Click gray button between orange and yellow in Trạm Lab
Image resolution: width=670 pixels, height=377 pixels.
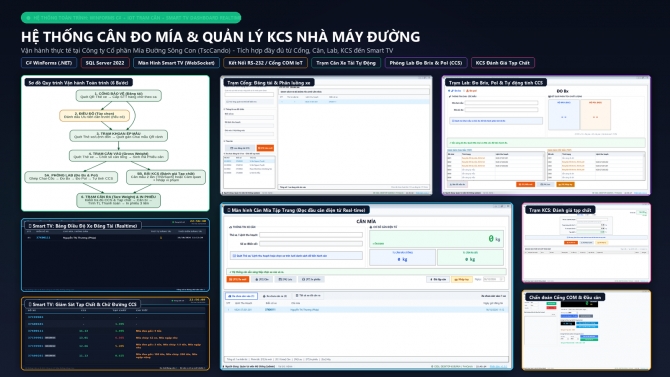coord(545,184)
